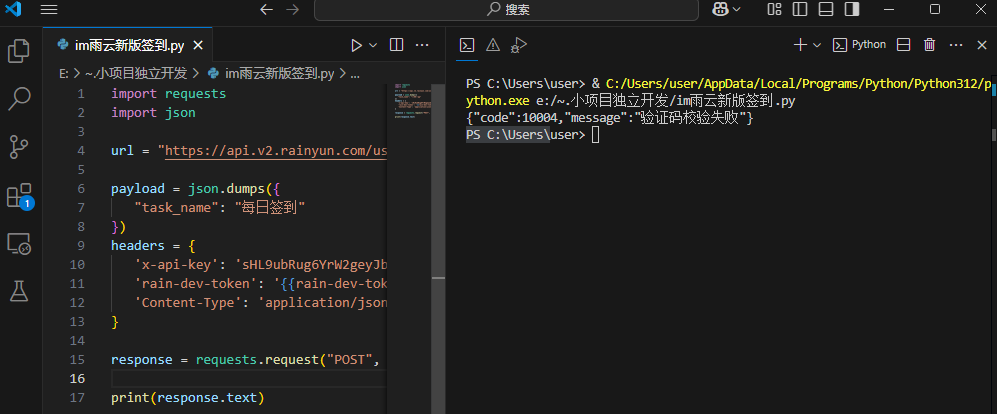Open the Explorer view in activity bar
997x414 pixels.
pyautogui.click(x=19, y=51)
